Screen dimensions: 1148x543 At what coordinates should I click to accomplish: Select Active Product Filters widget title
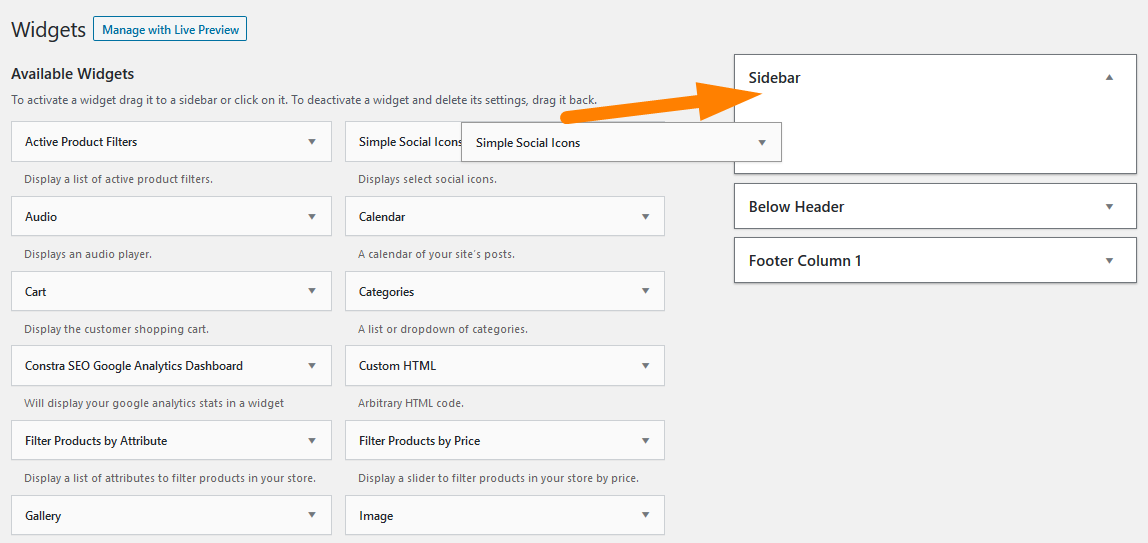tap(81, 142)
